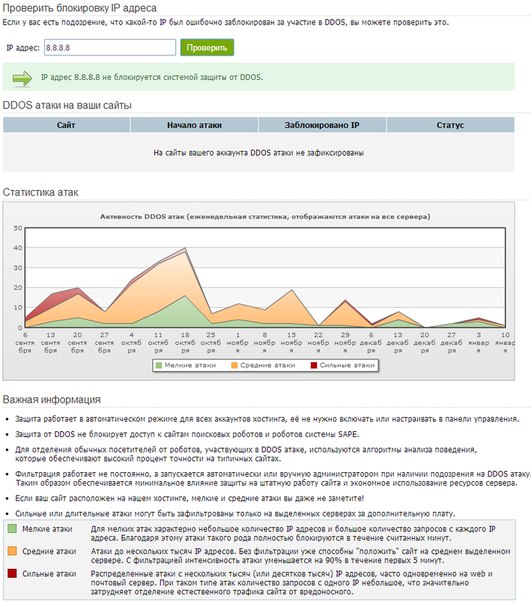Select the Начало атаки column header
Screen dimensions: 531x604
point(194,125)
